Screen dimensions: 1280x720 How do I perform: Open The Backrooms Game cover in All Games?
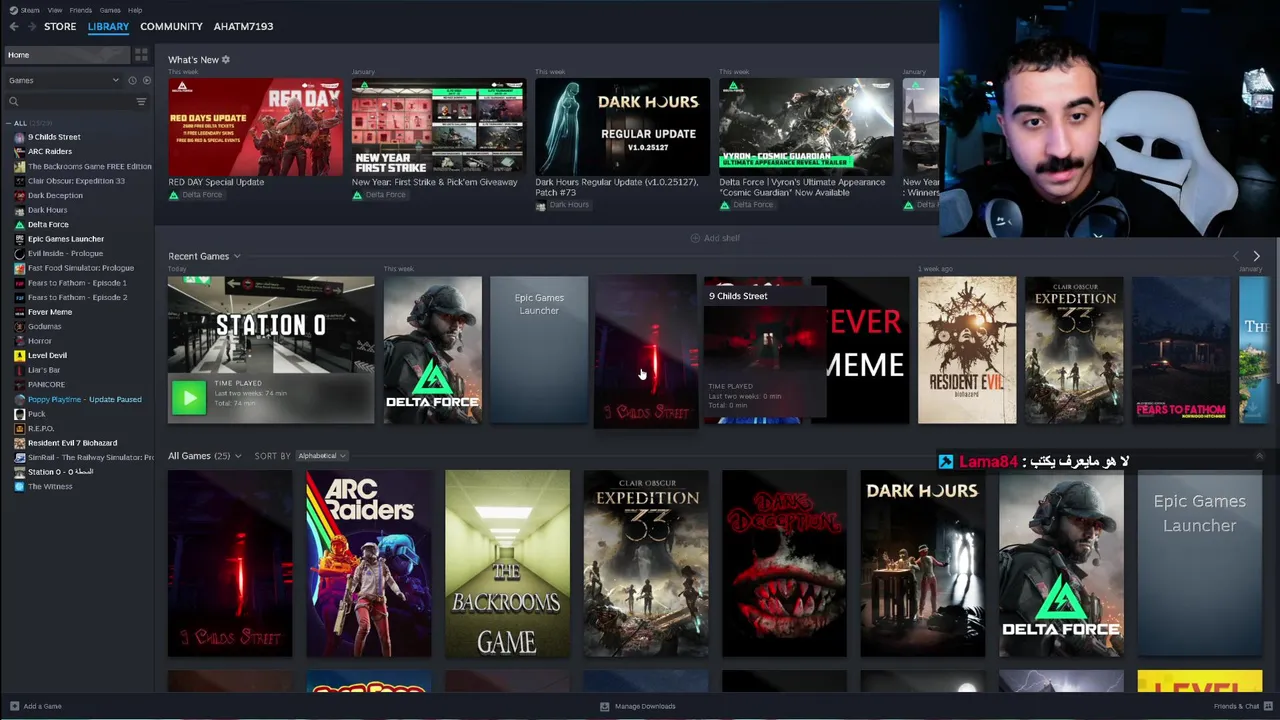(x=507, y=564)
